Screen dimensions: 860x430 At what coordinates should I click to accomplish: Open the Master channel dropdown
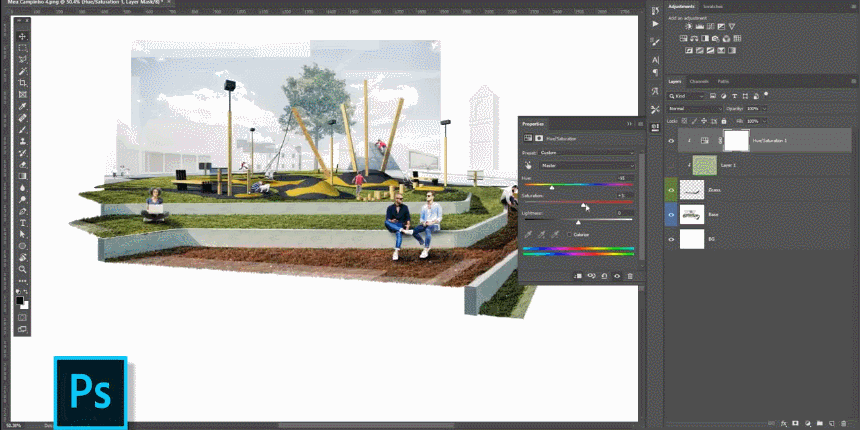point(586,165)
